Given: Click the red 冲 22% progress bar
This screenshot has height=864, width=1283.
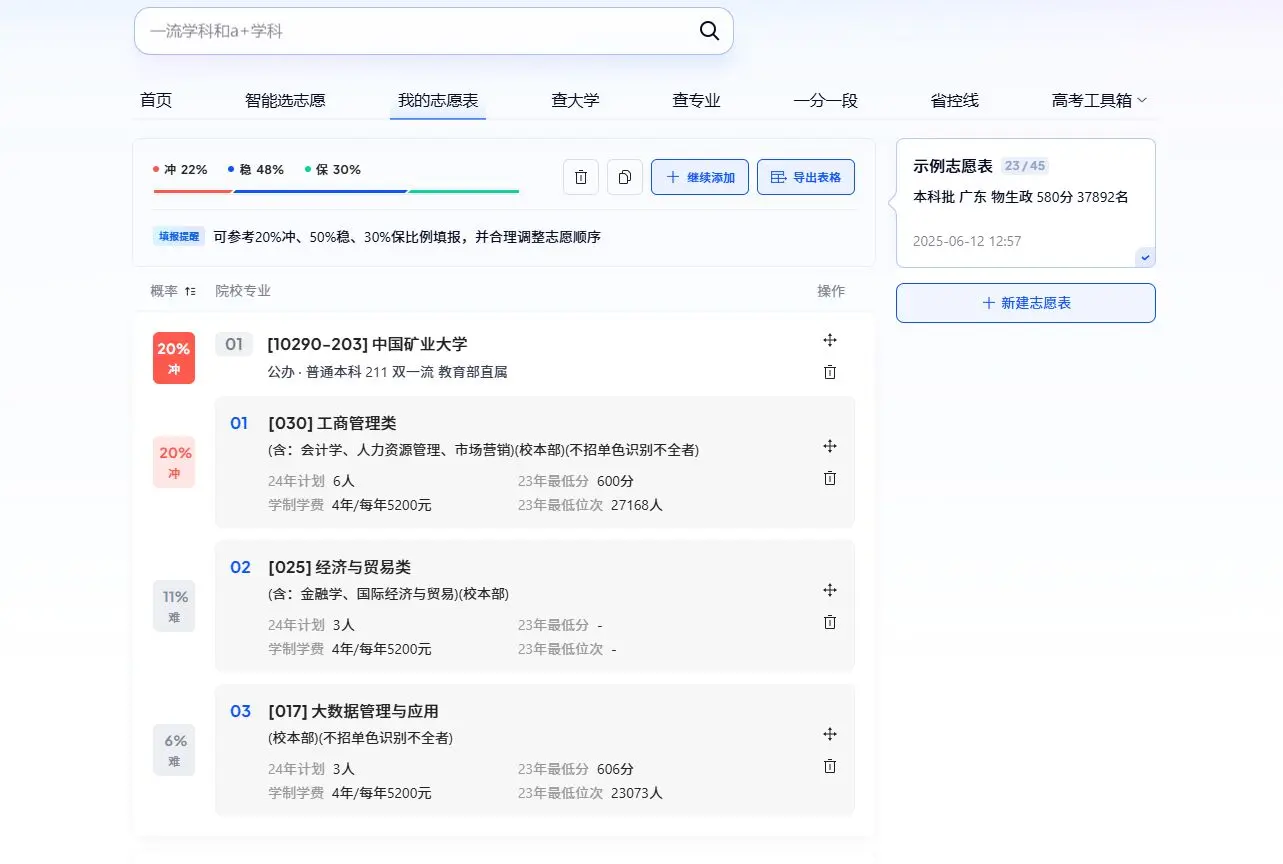Looking at the screenshot, I should click(192, 190).
